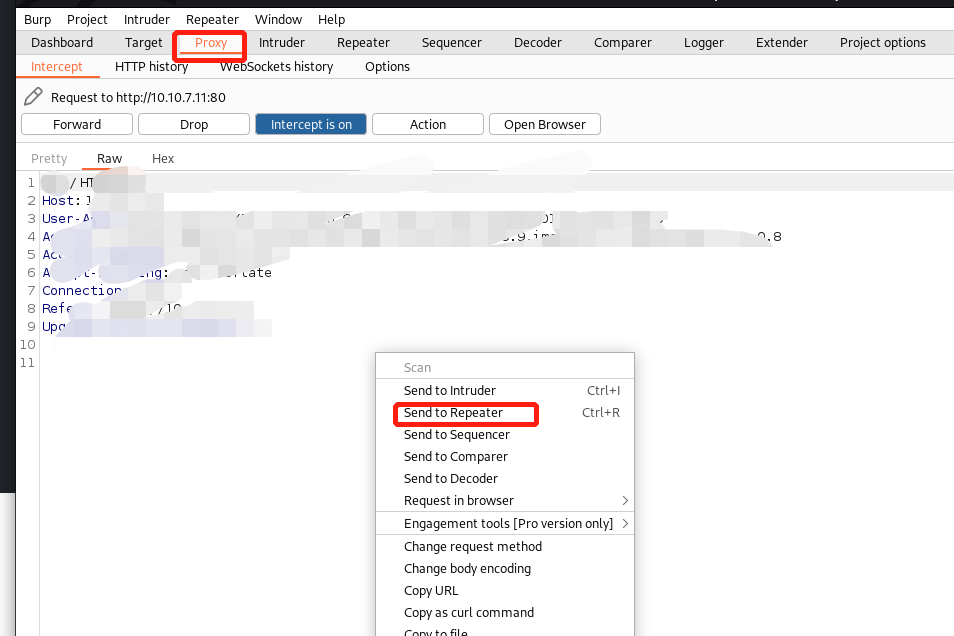Viewport: 954px width, 636px height.
Task: Select Send to Repeater in context menu
Action: coord(453,413)
